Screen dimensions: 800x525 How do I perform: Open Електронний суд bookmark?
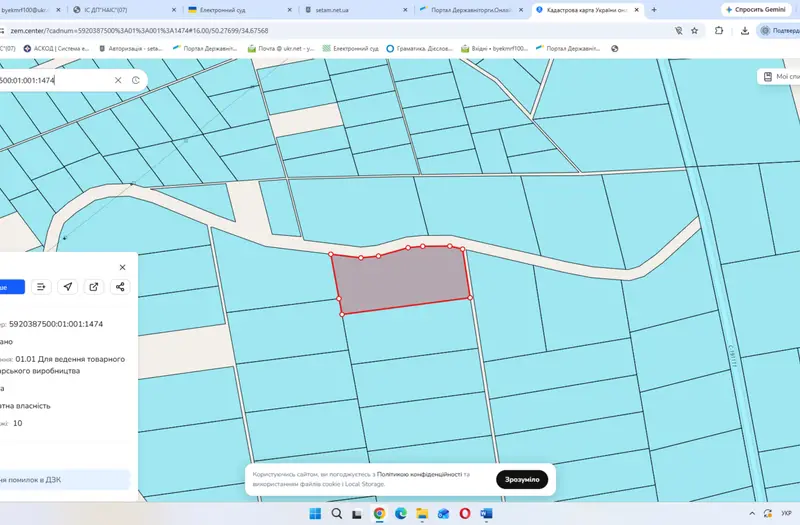[351, 48]
